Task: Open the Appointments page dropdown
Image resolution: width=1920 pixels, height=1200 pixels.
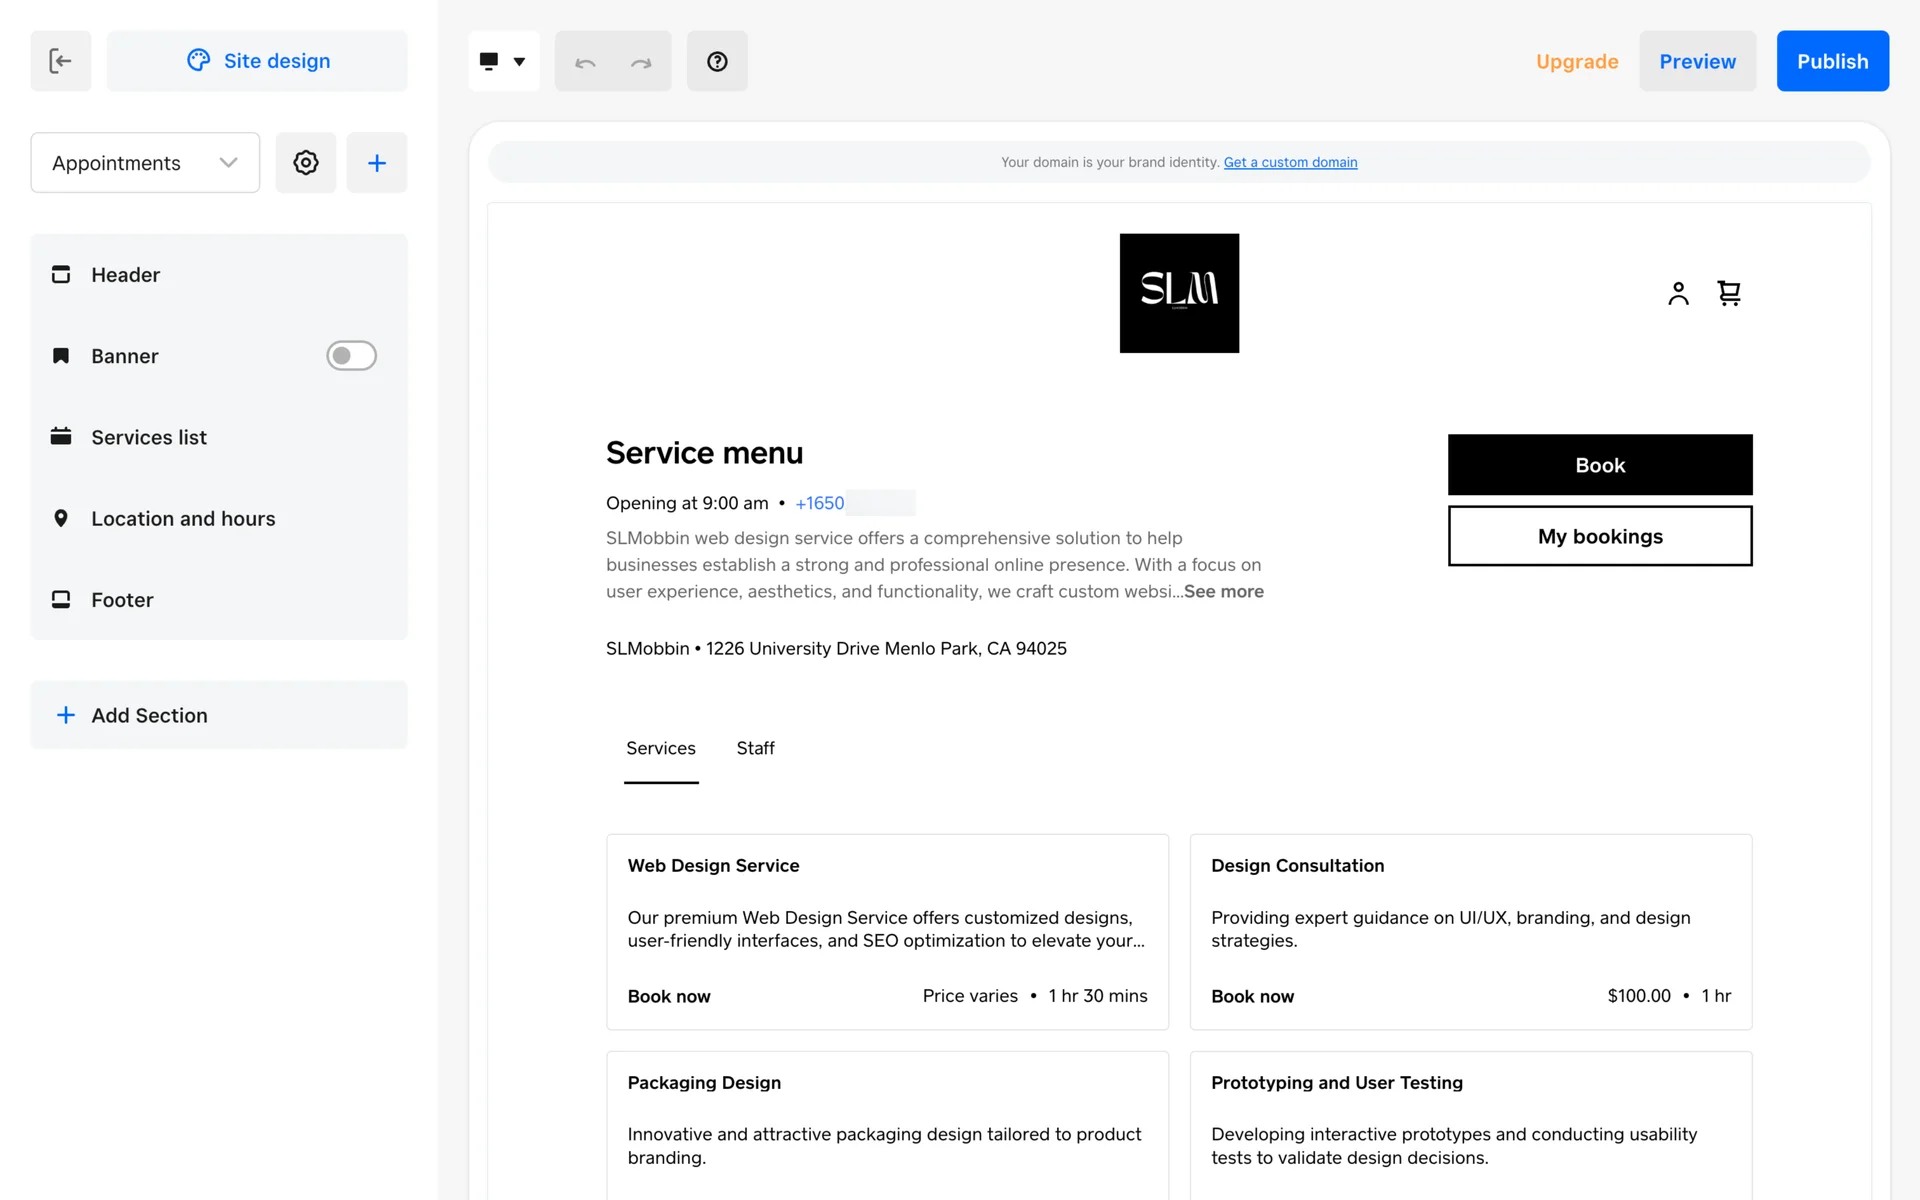Action: click(145, 163)
